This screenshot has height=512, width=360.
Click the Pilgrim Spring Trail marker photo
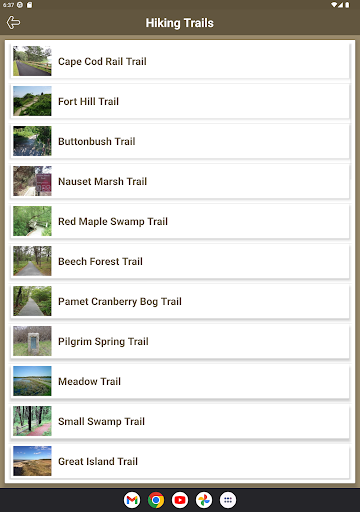(32, 341)
